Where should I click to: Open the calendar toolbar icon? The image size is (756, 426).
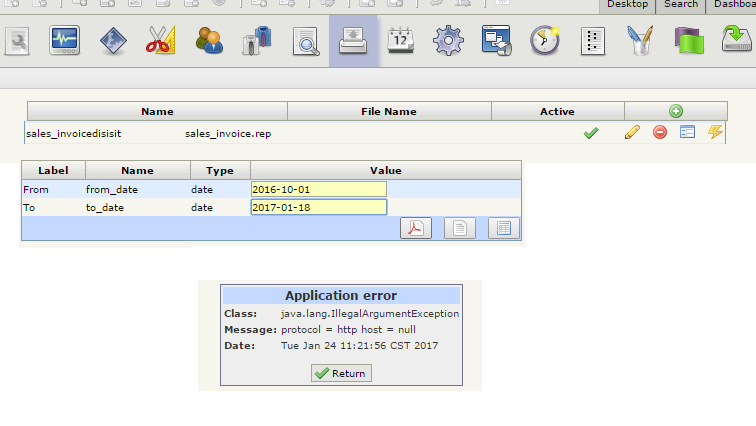pyautogui.click(x=401, y=41)
